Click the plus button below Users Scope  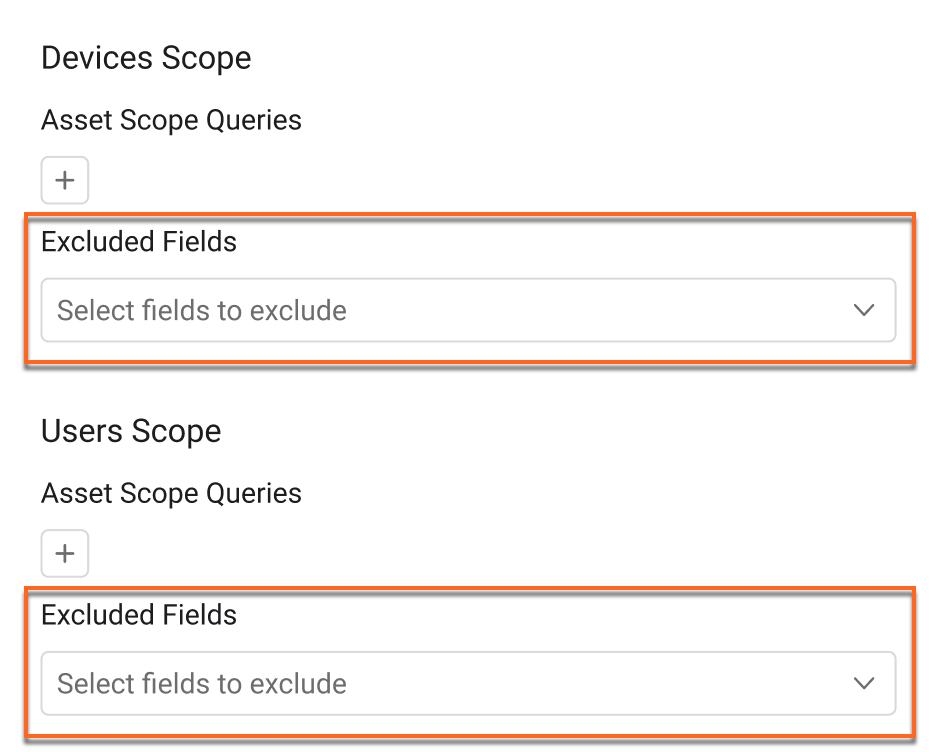pos(64,553)
